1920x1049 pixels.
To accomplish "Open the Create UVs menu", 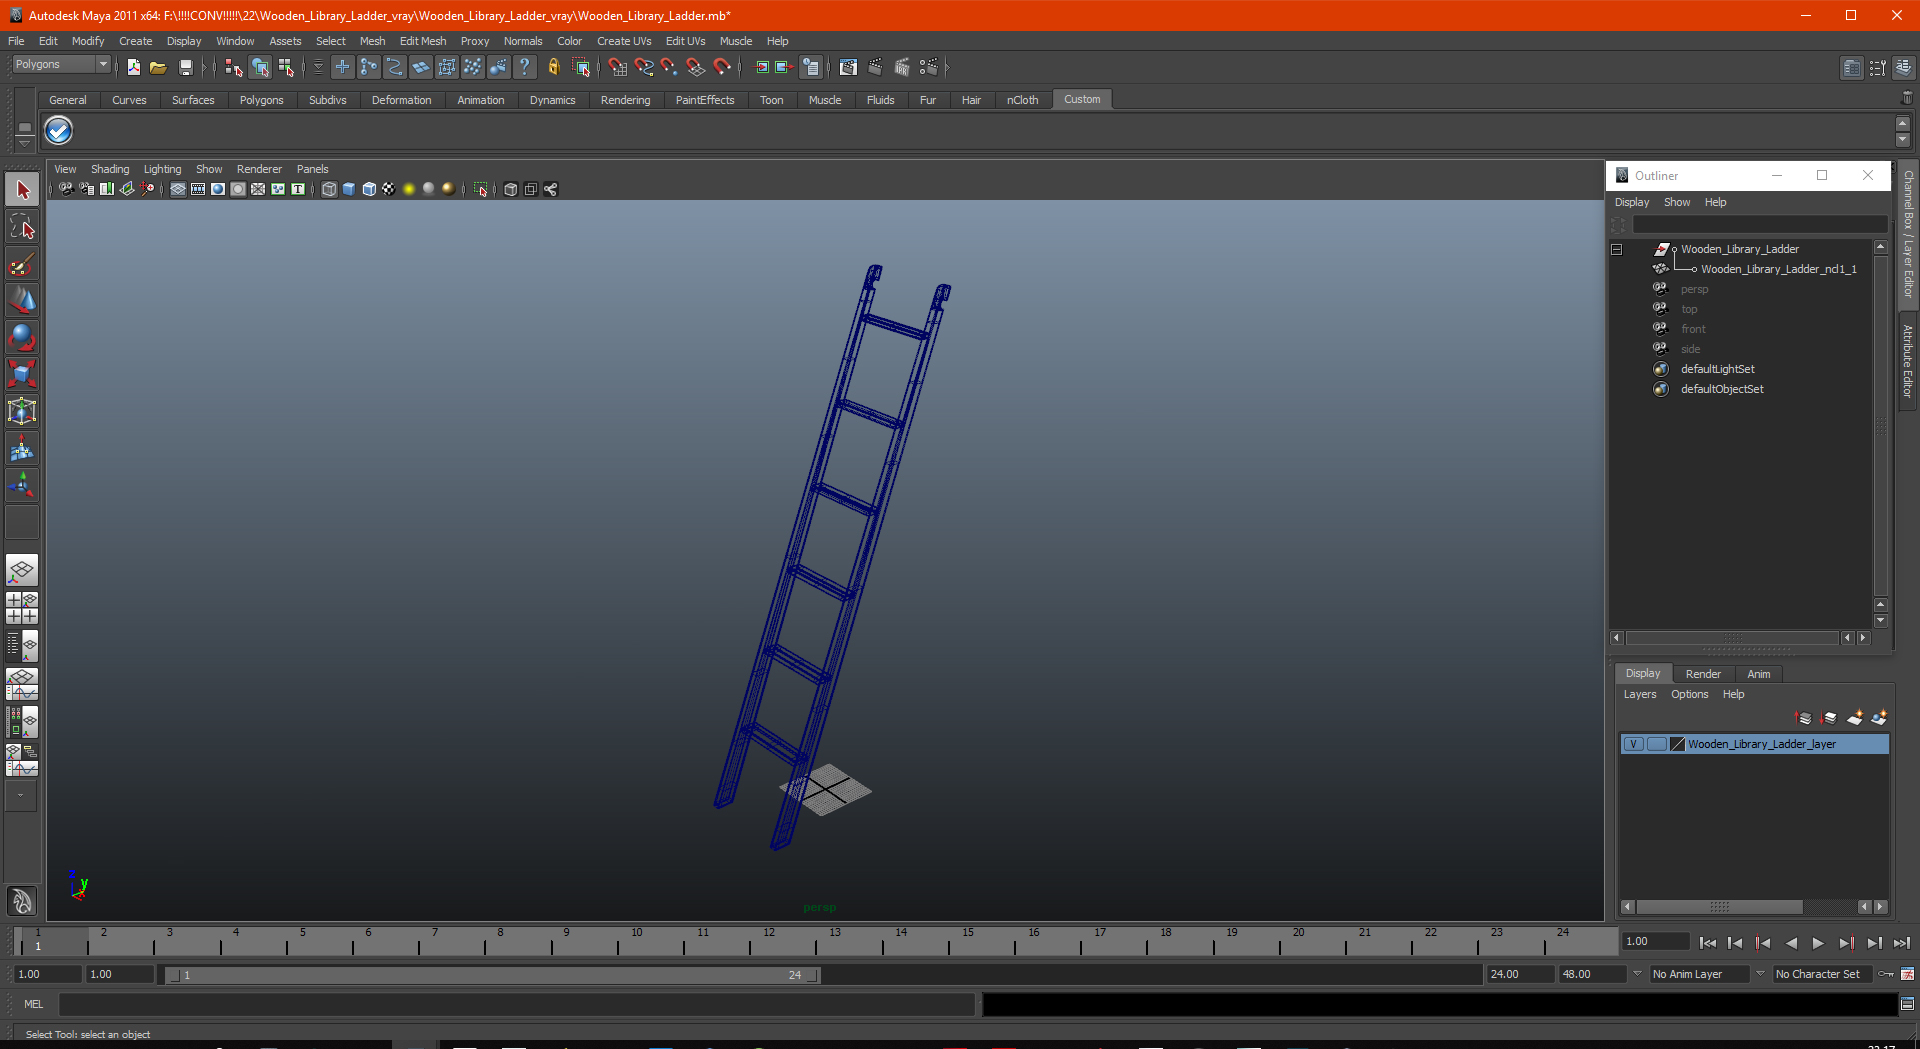I will click(624, 41).
